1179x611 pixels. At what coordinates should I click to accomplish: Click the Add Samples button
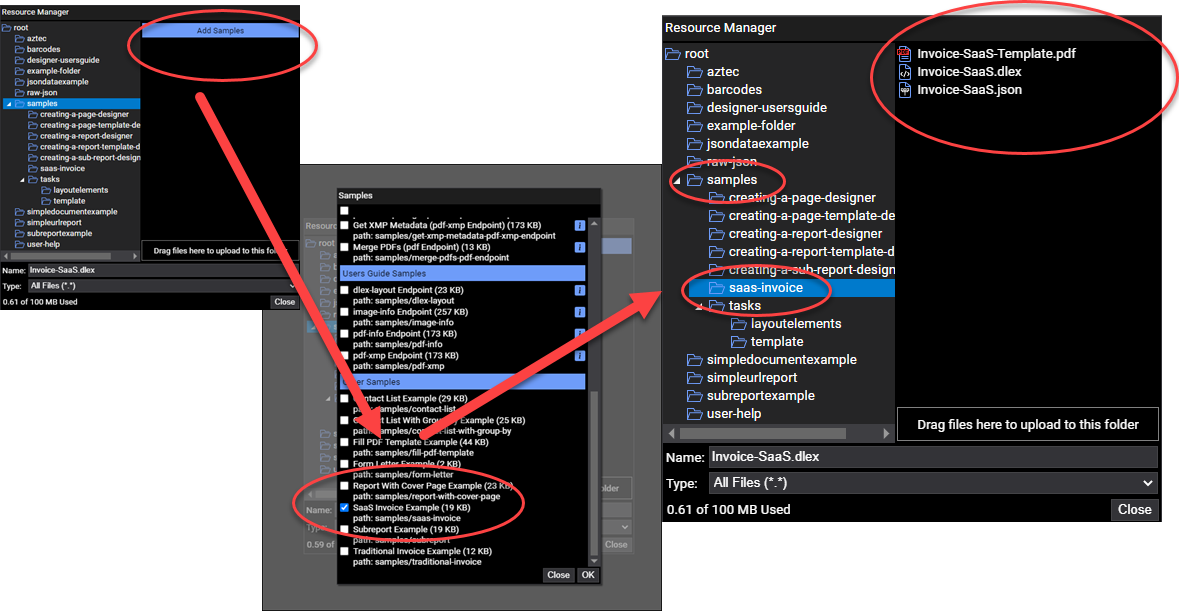coord(220,31)
